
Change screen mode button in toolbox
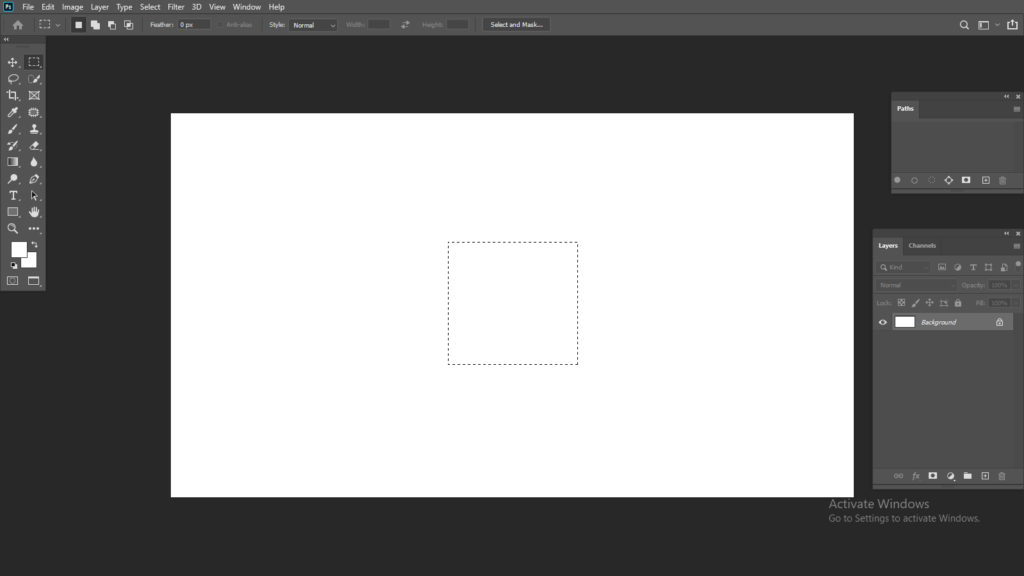[33, 281]
